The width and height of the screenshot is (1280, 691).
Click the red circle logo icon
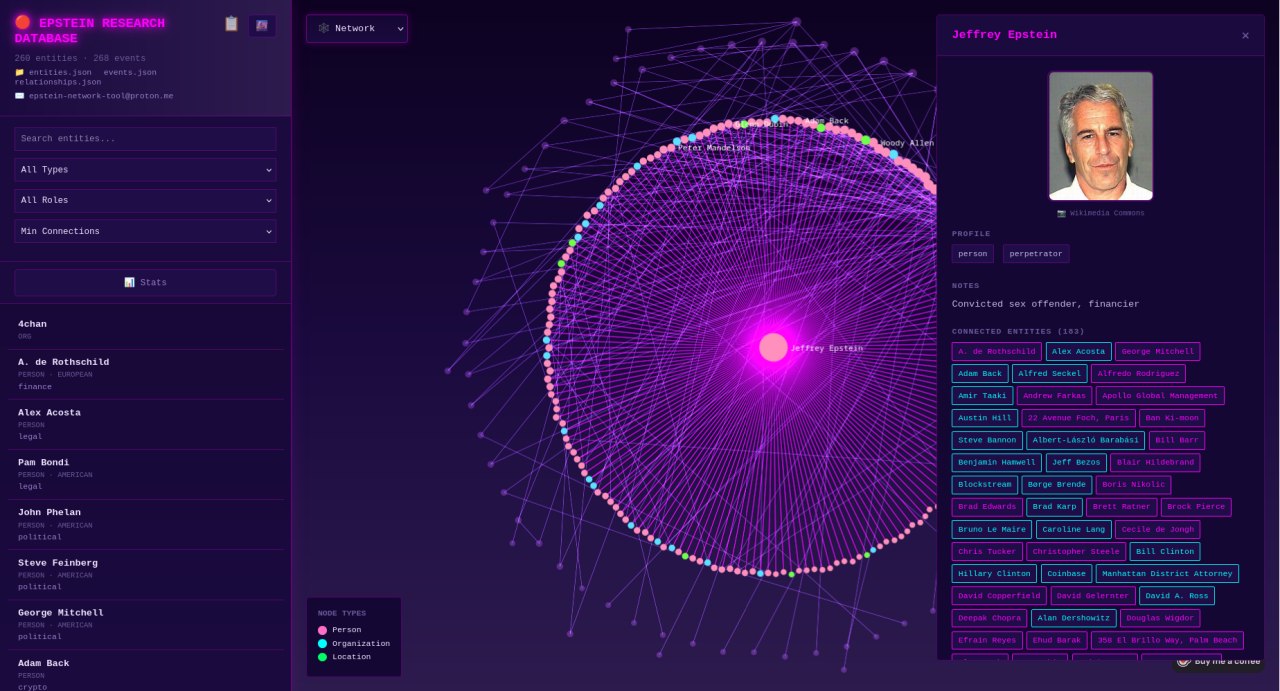23,22
